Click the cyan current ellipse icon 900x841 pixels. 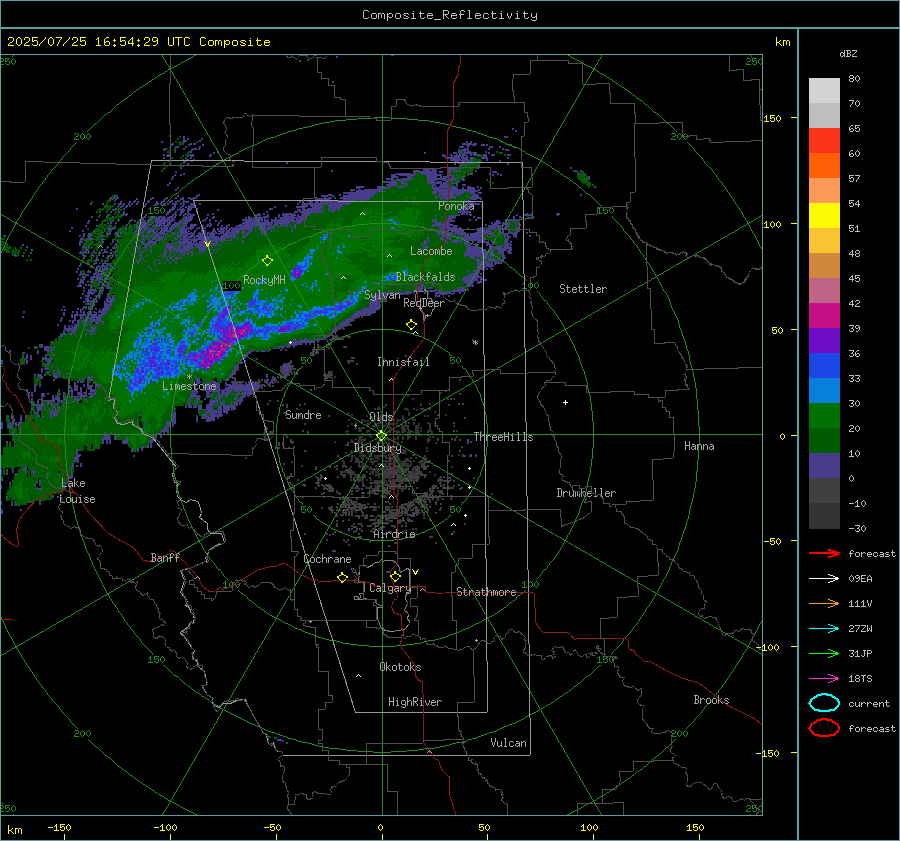pos(824,703)
